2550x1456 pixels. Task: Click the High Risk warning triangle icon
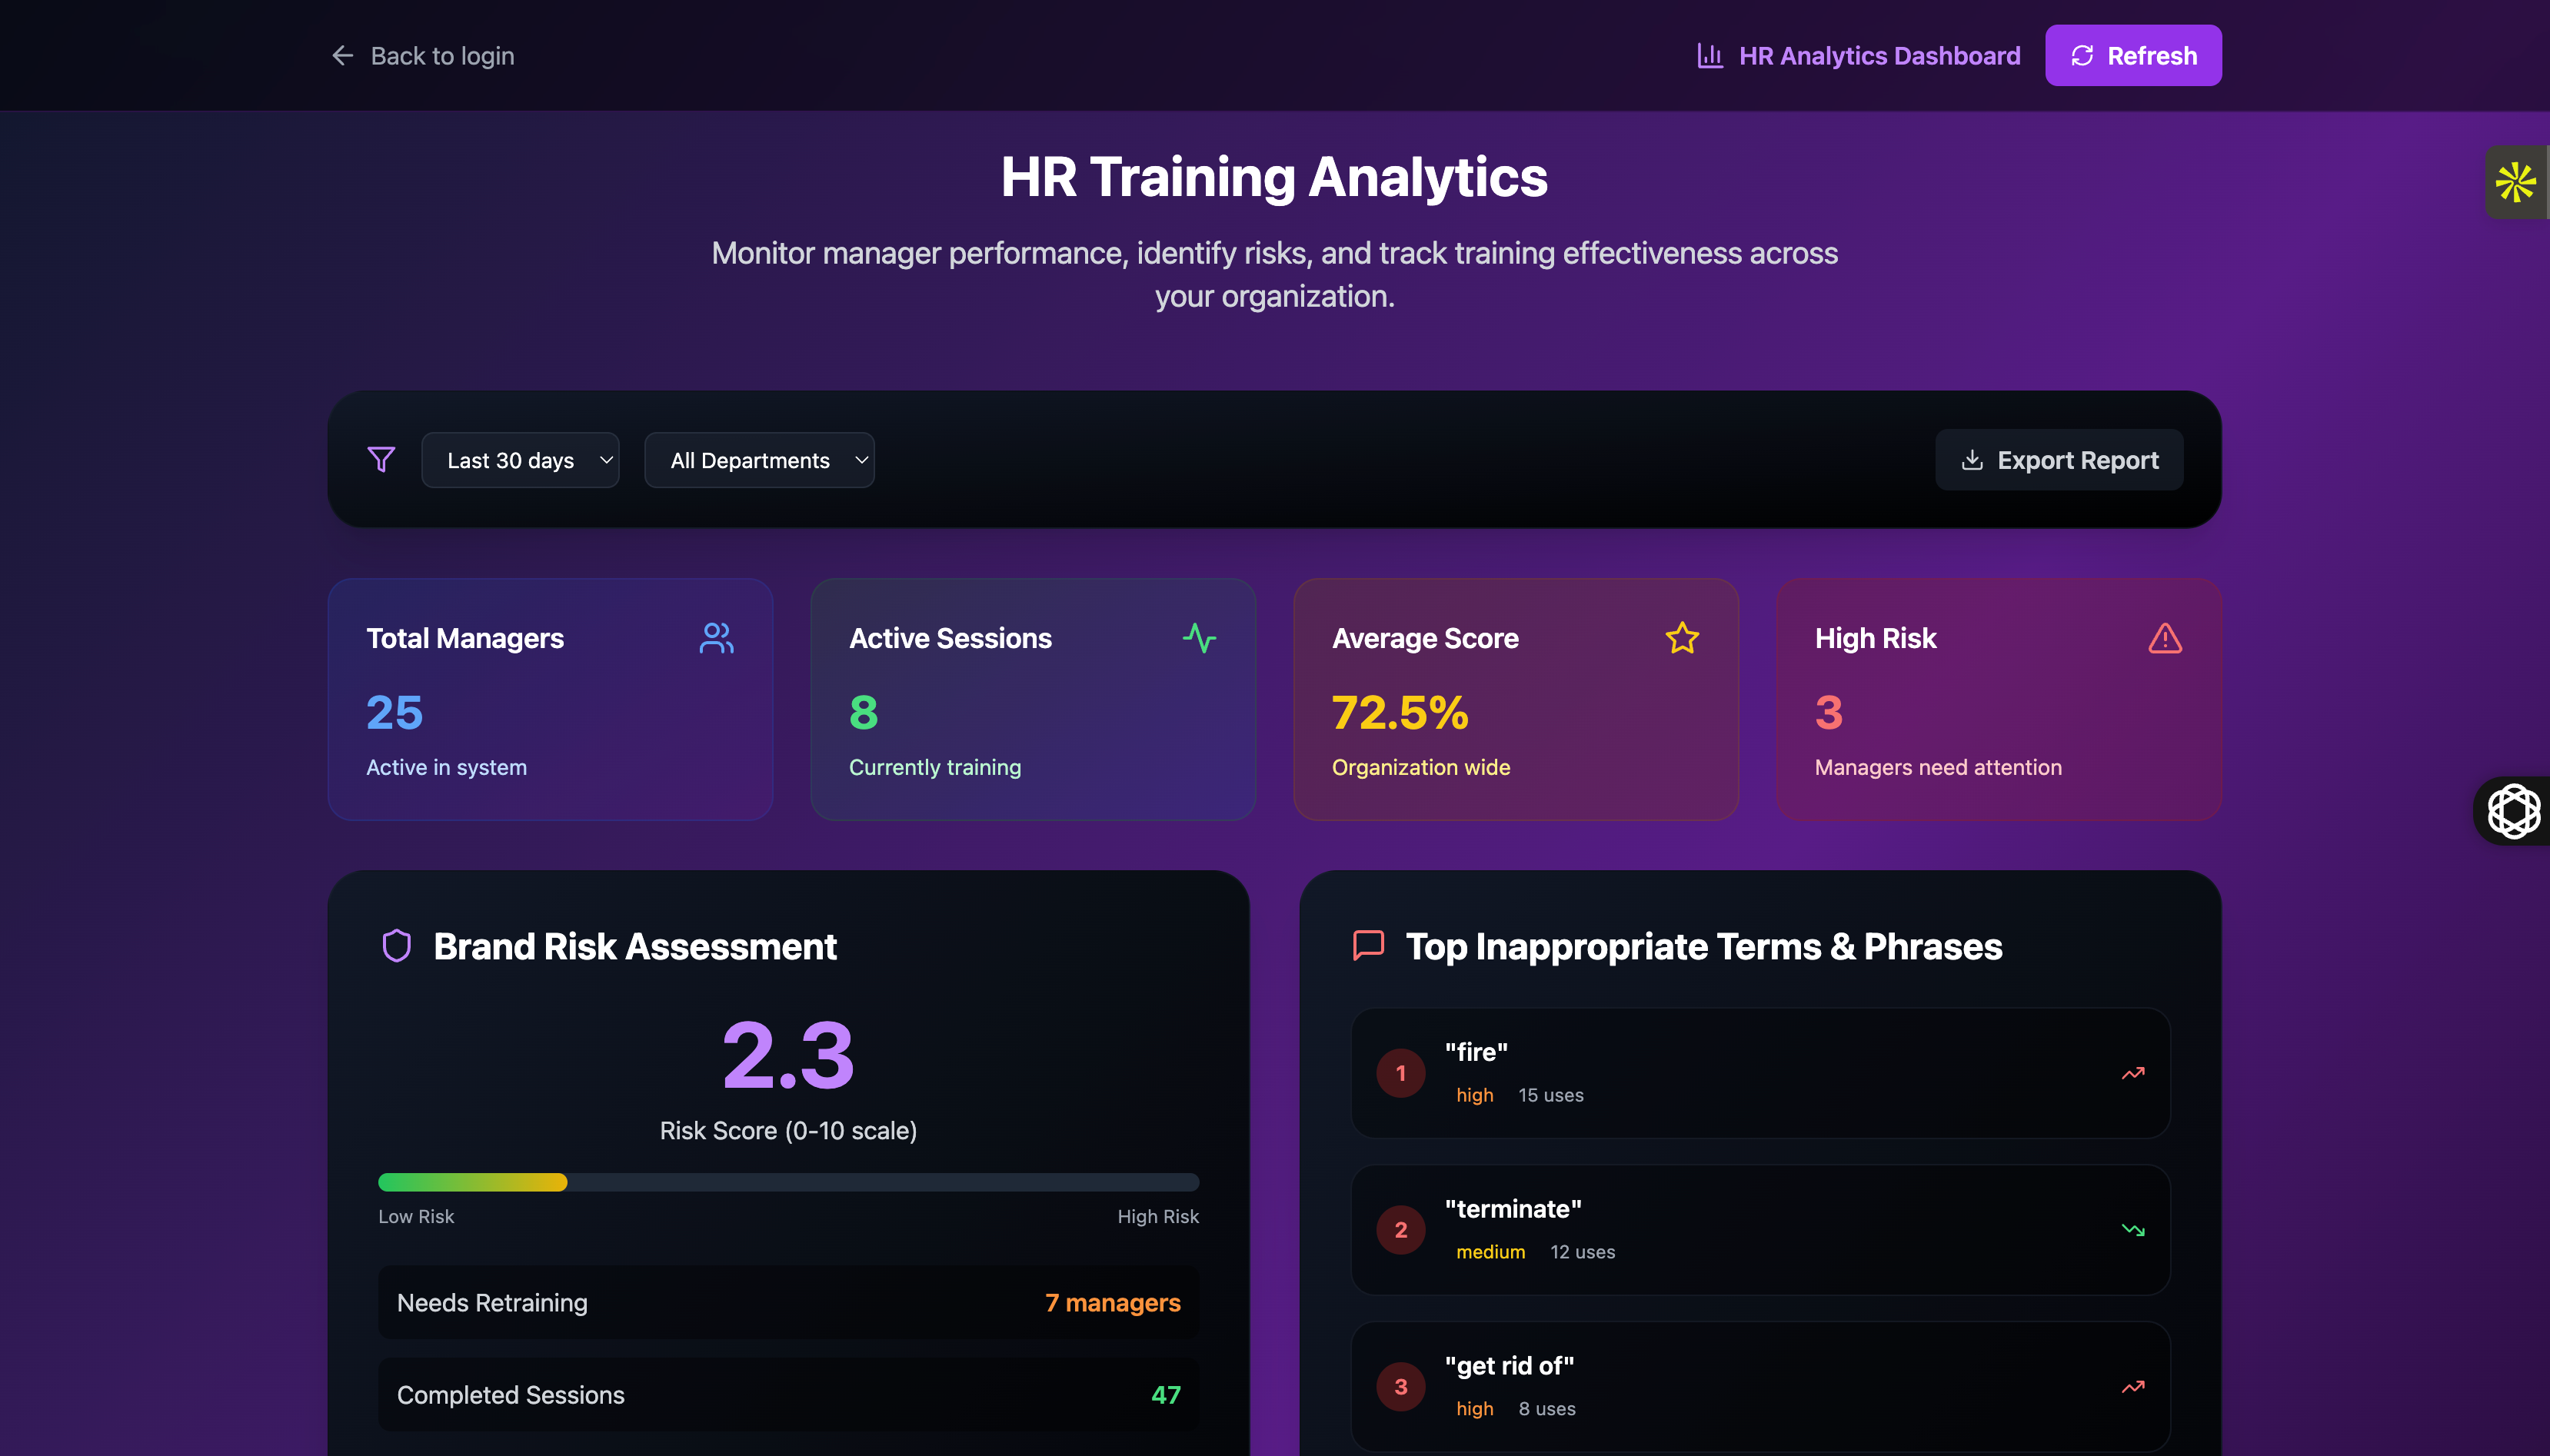click(2165, 638)
